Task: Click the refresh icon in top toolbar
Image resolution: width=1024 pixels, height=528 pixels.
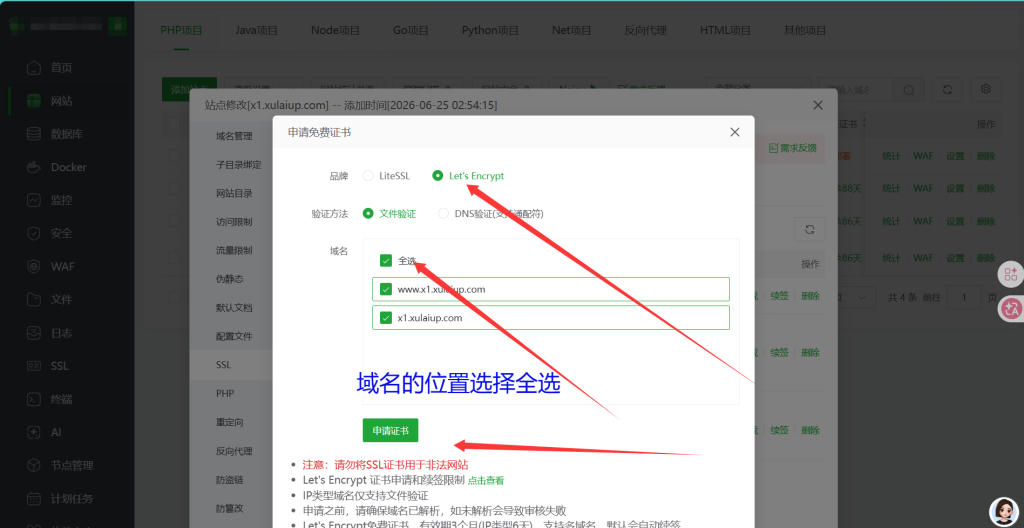Action: tap(947, 90)
